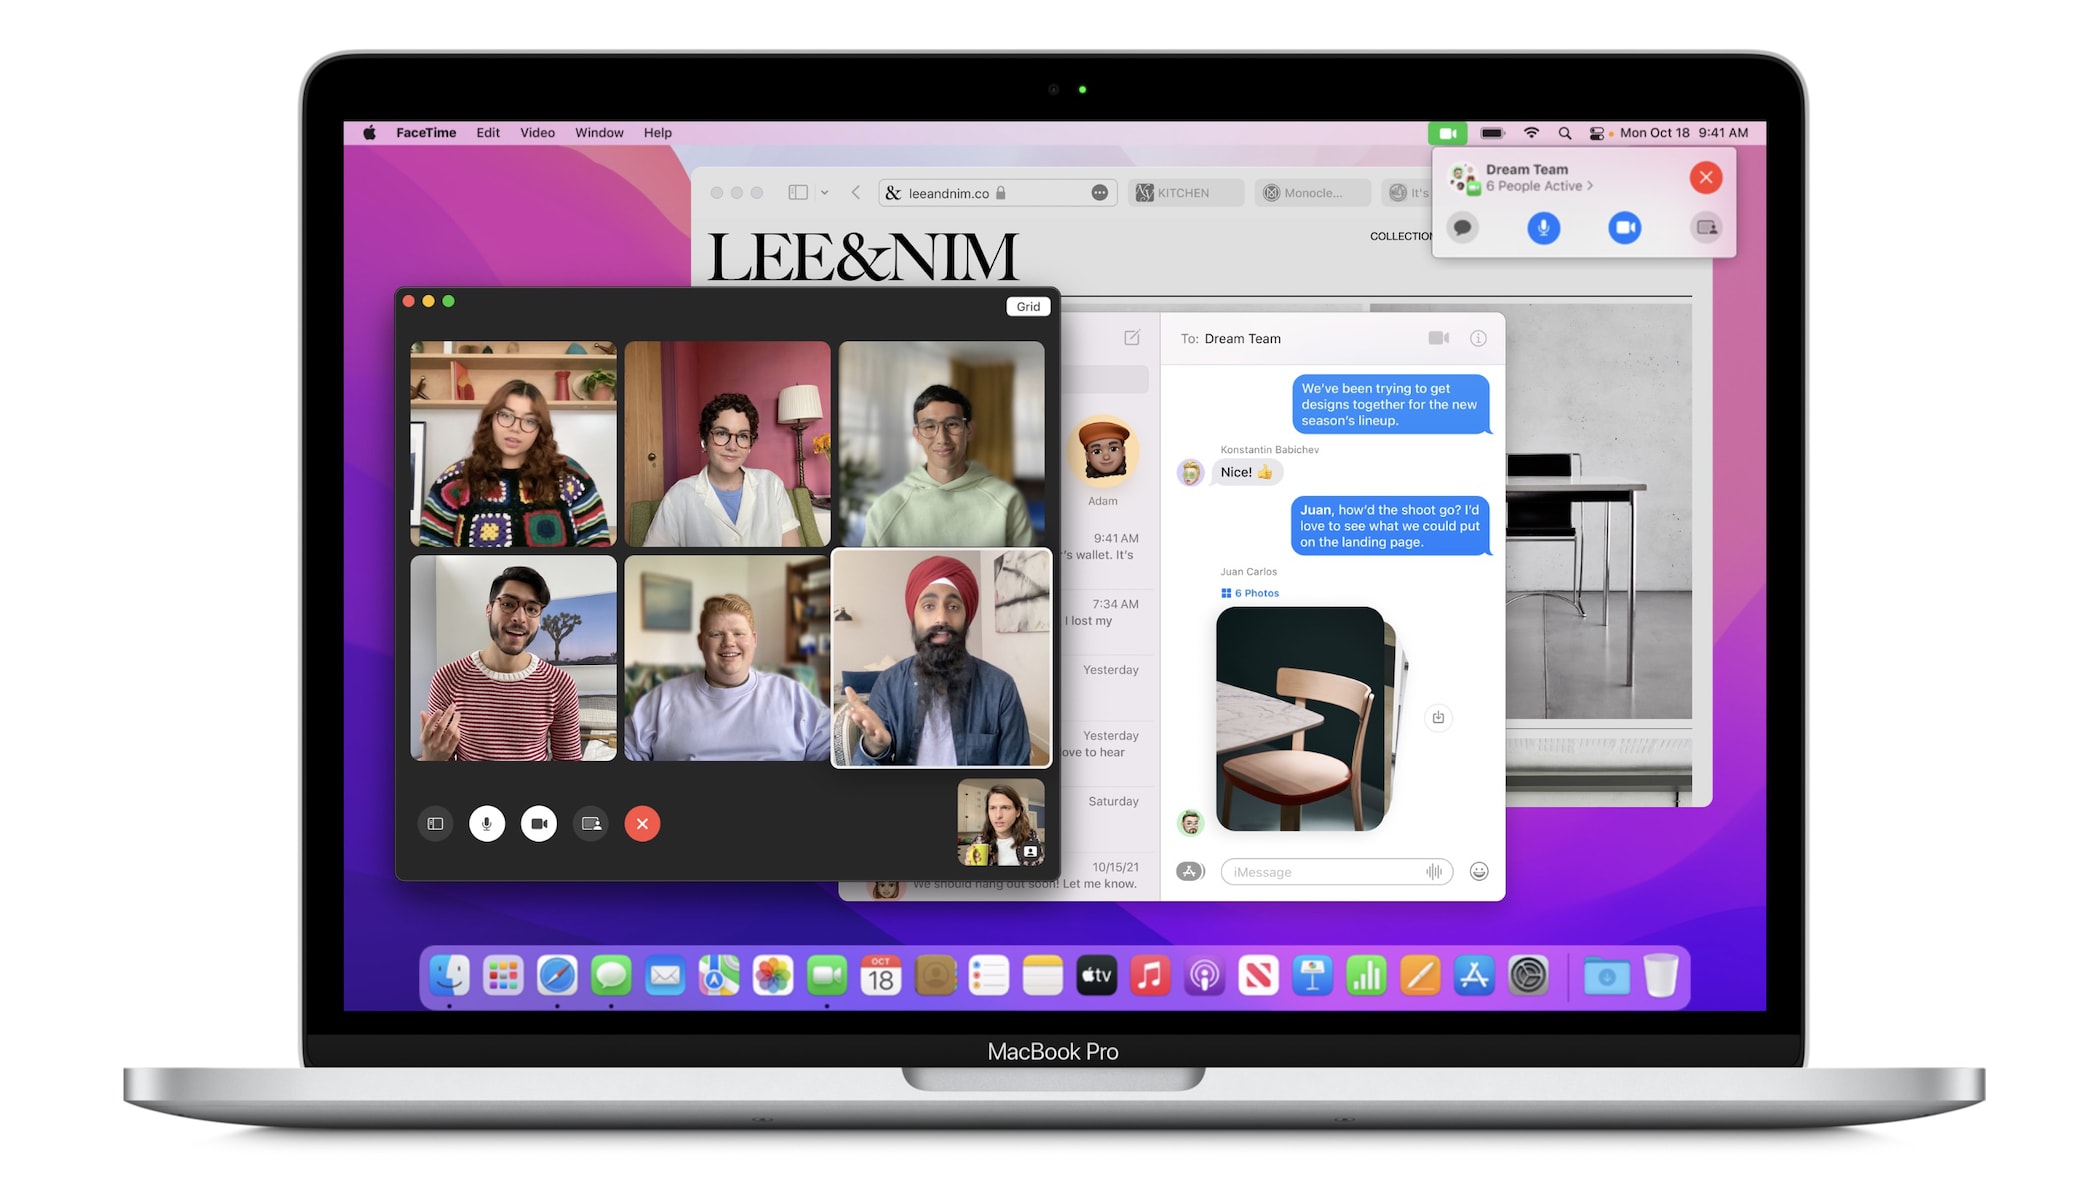
Task: Click the Grid layout button
Action: 1028,307
